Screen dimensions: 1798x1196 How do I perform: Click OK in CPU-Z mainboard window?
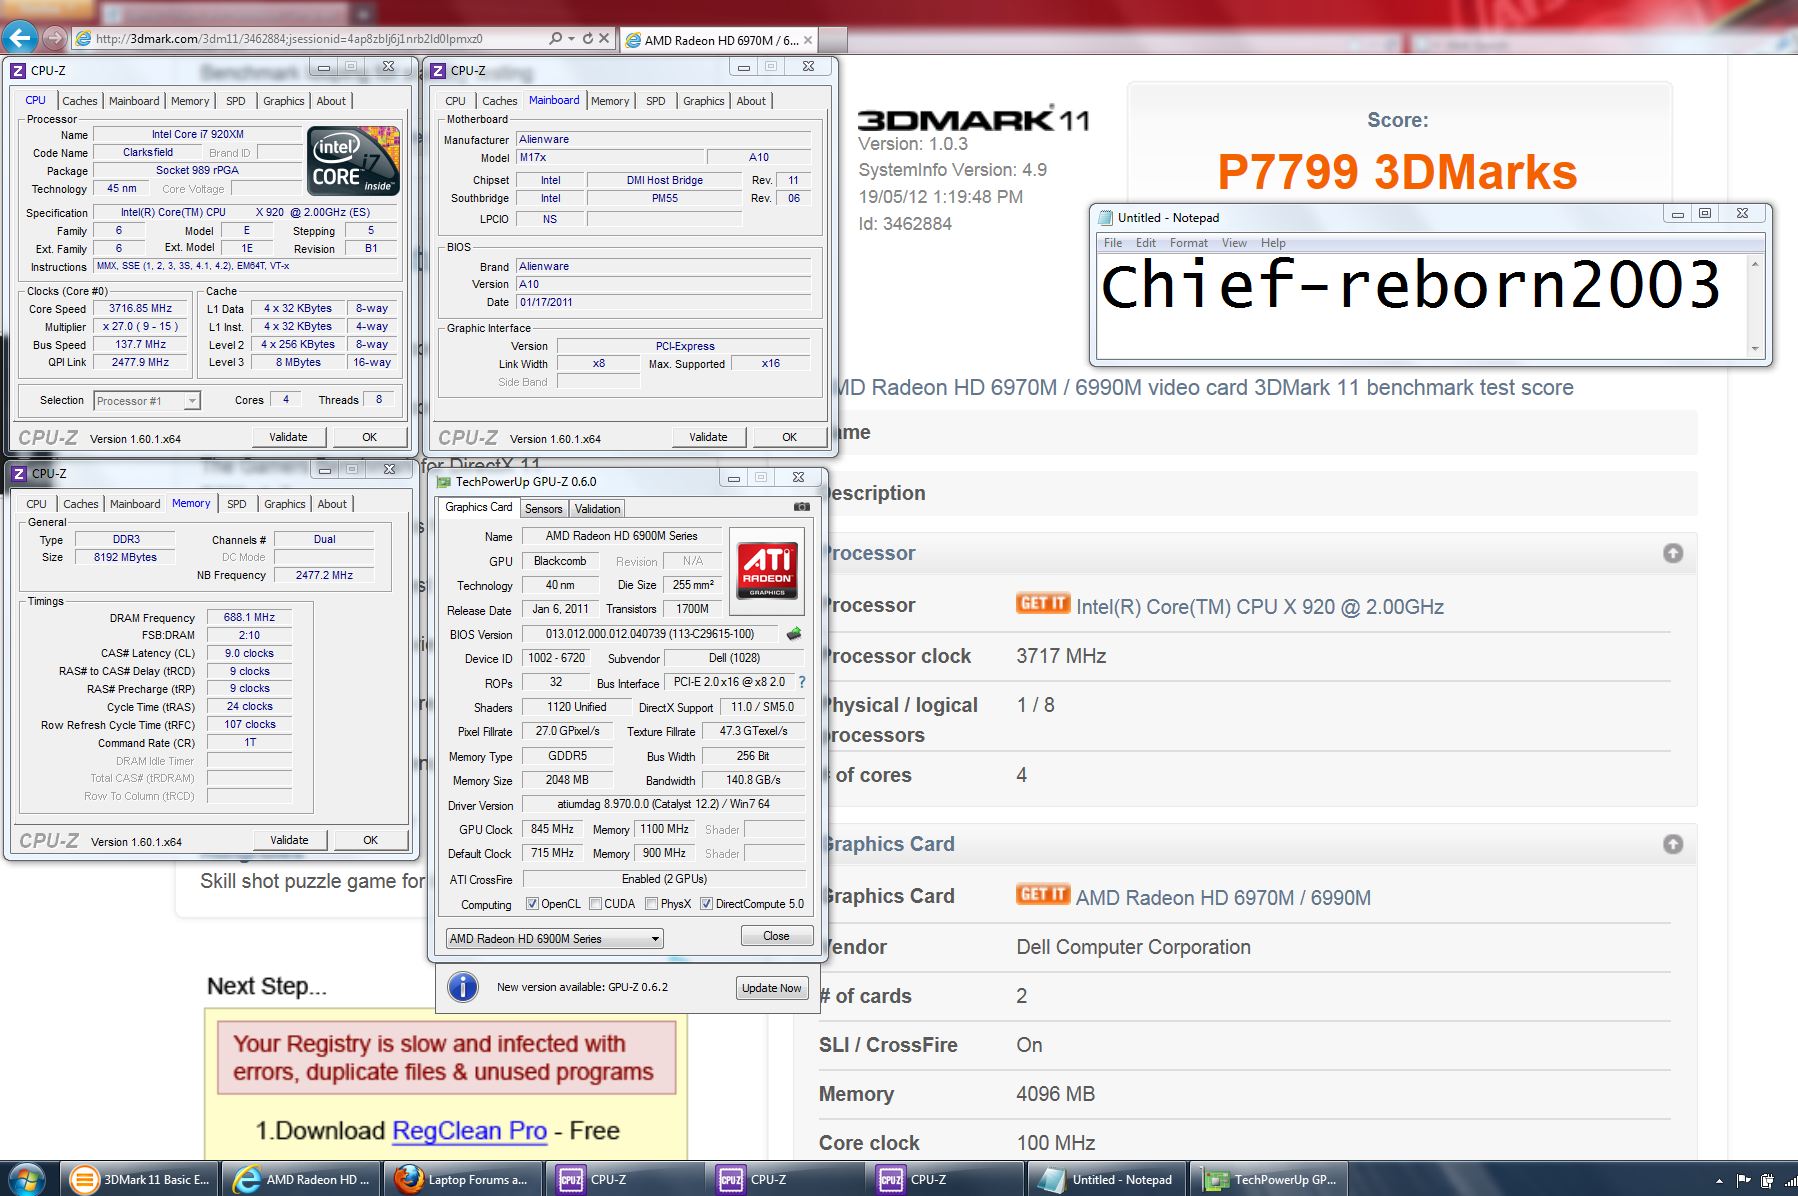pos(789,437)
